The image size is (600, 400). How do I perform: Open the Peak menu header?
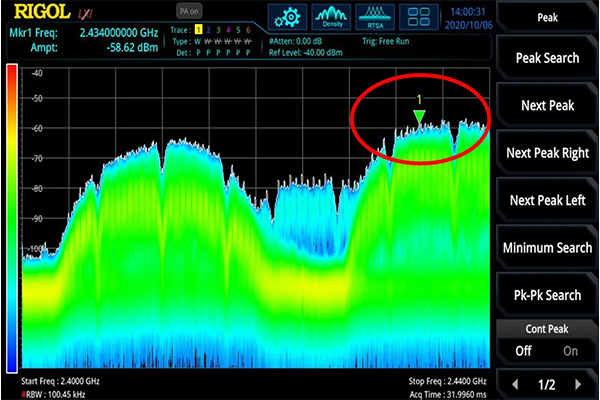(547, 18)
